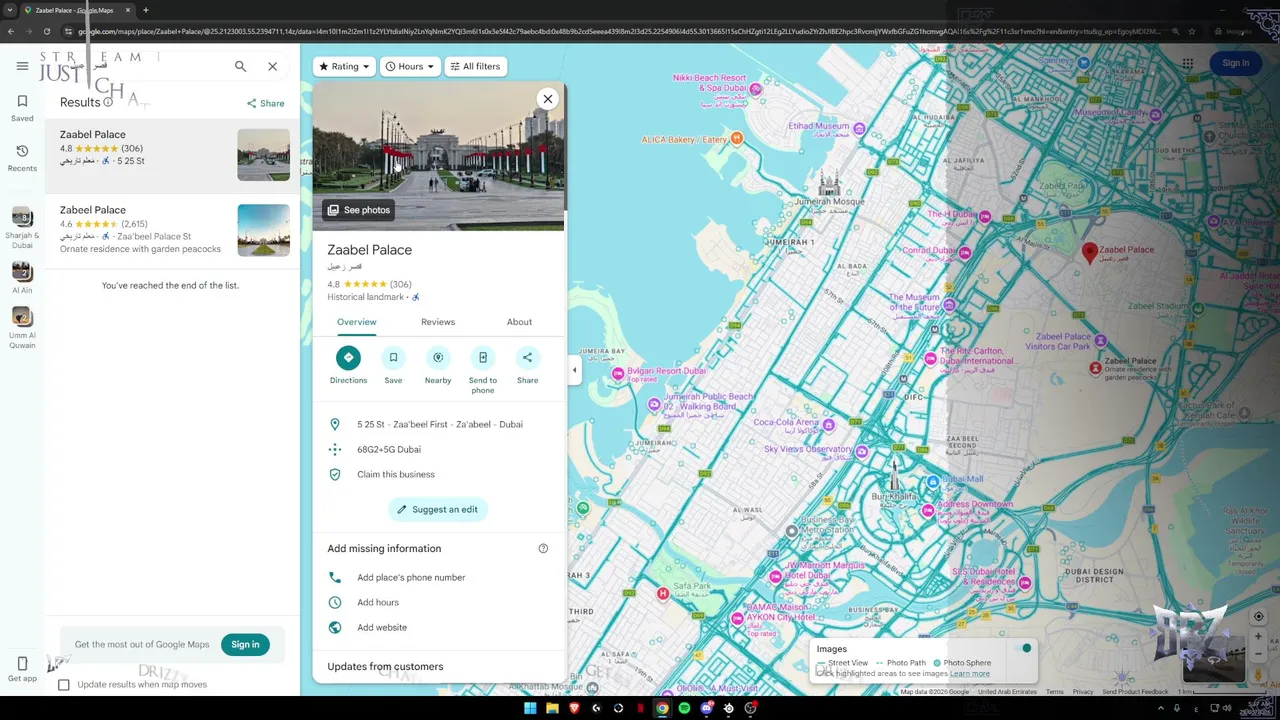1280x720 pixels.
Task: Click the browser reload button
Action: pos(46,31)
